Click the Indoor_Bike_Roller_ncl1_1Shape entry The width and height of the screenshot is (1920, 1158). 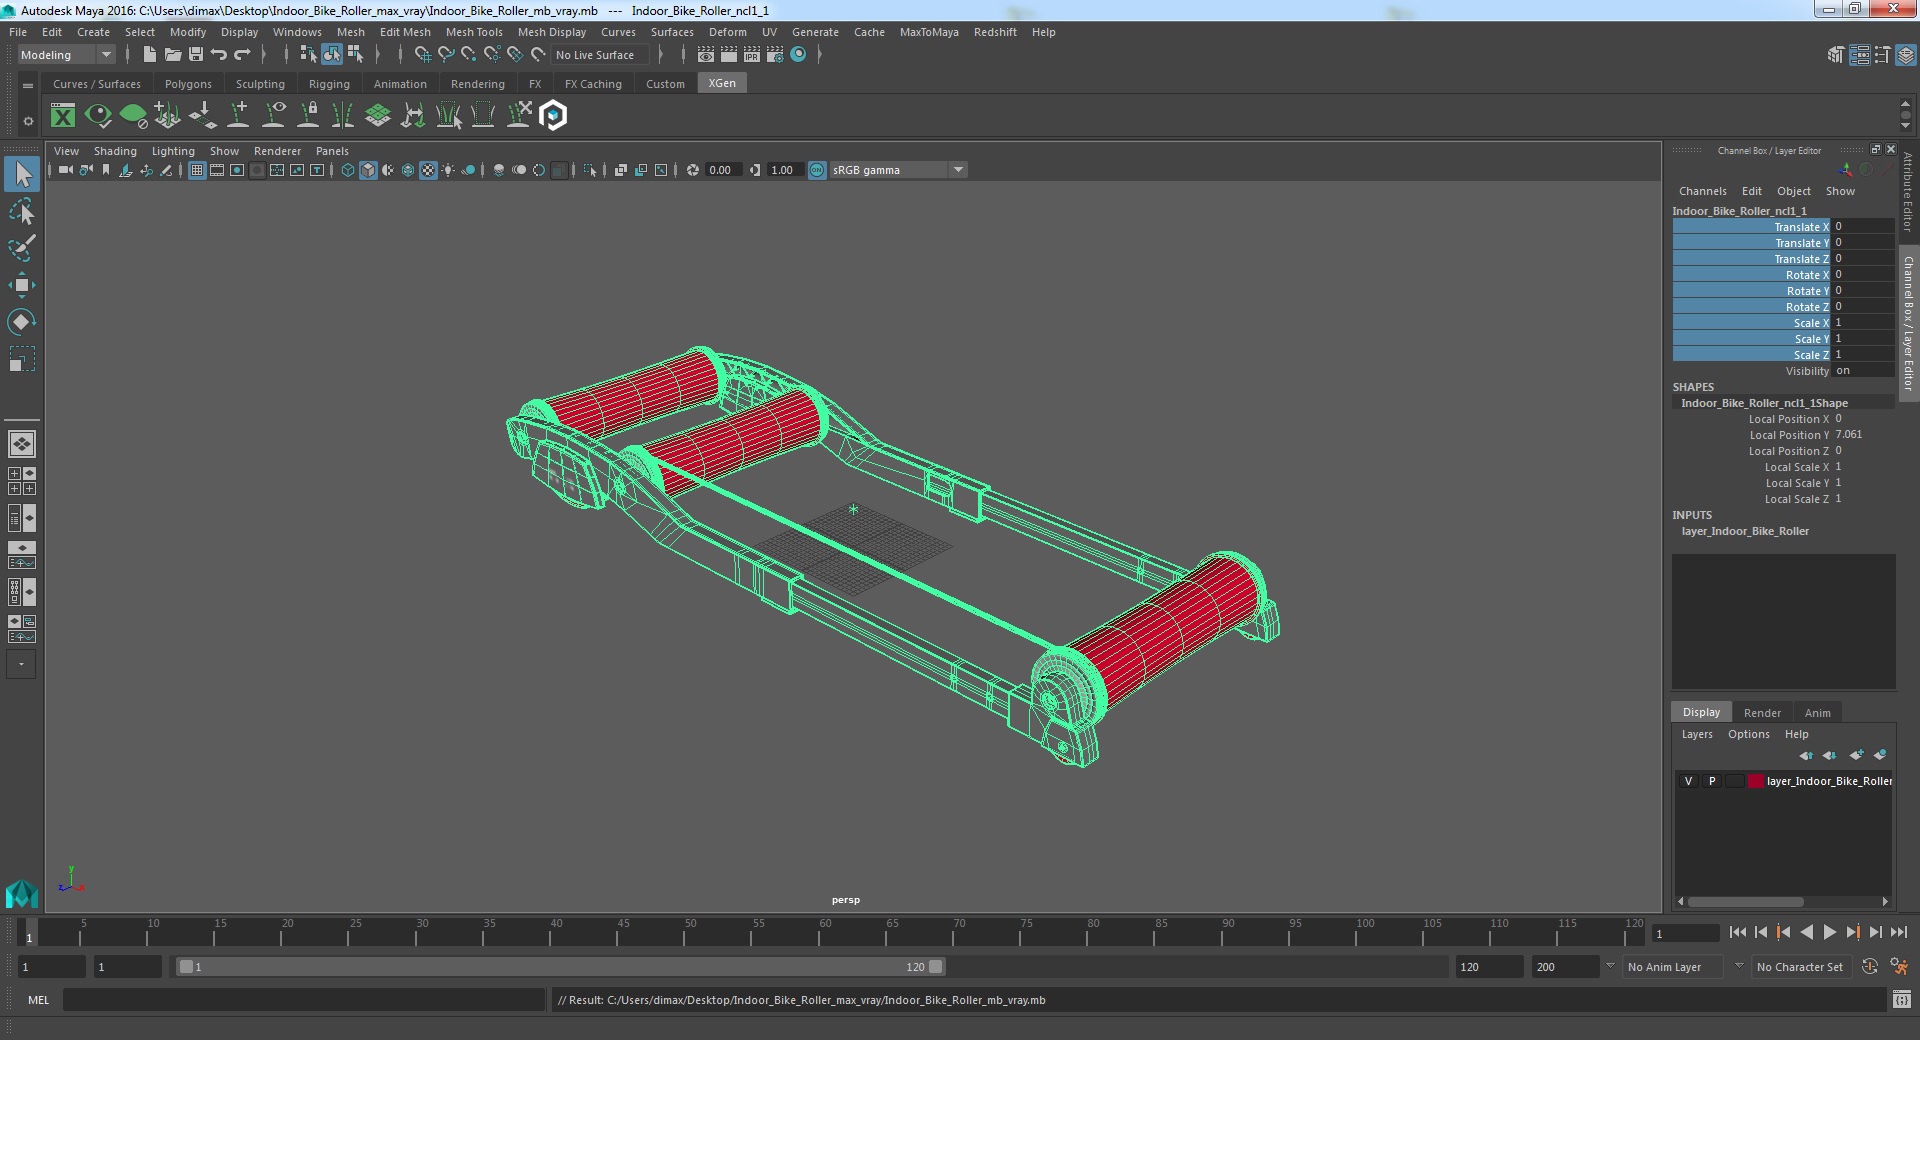(x=1764, y=403)
